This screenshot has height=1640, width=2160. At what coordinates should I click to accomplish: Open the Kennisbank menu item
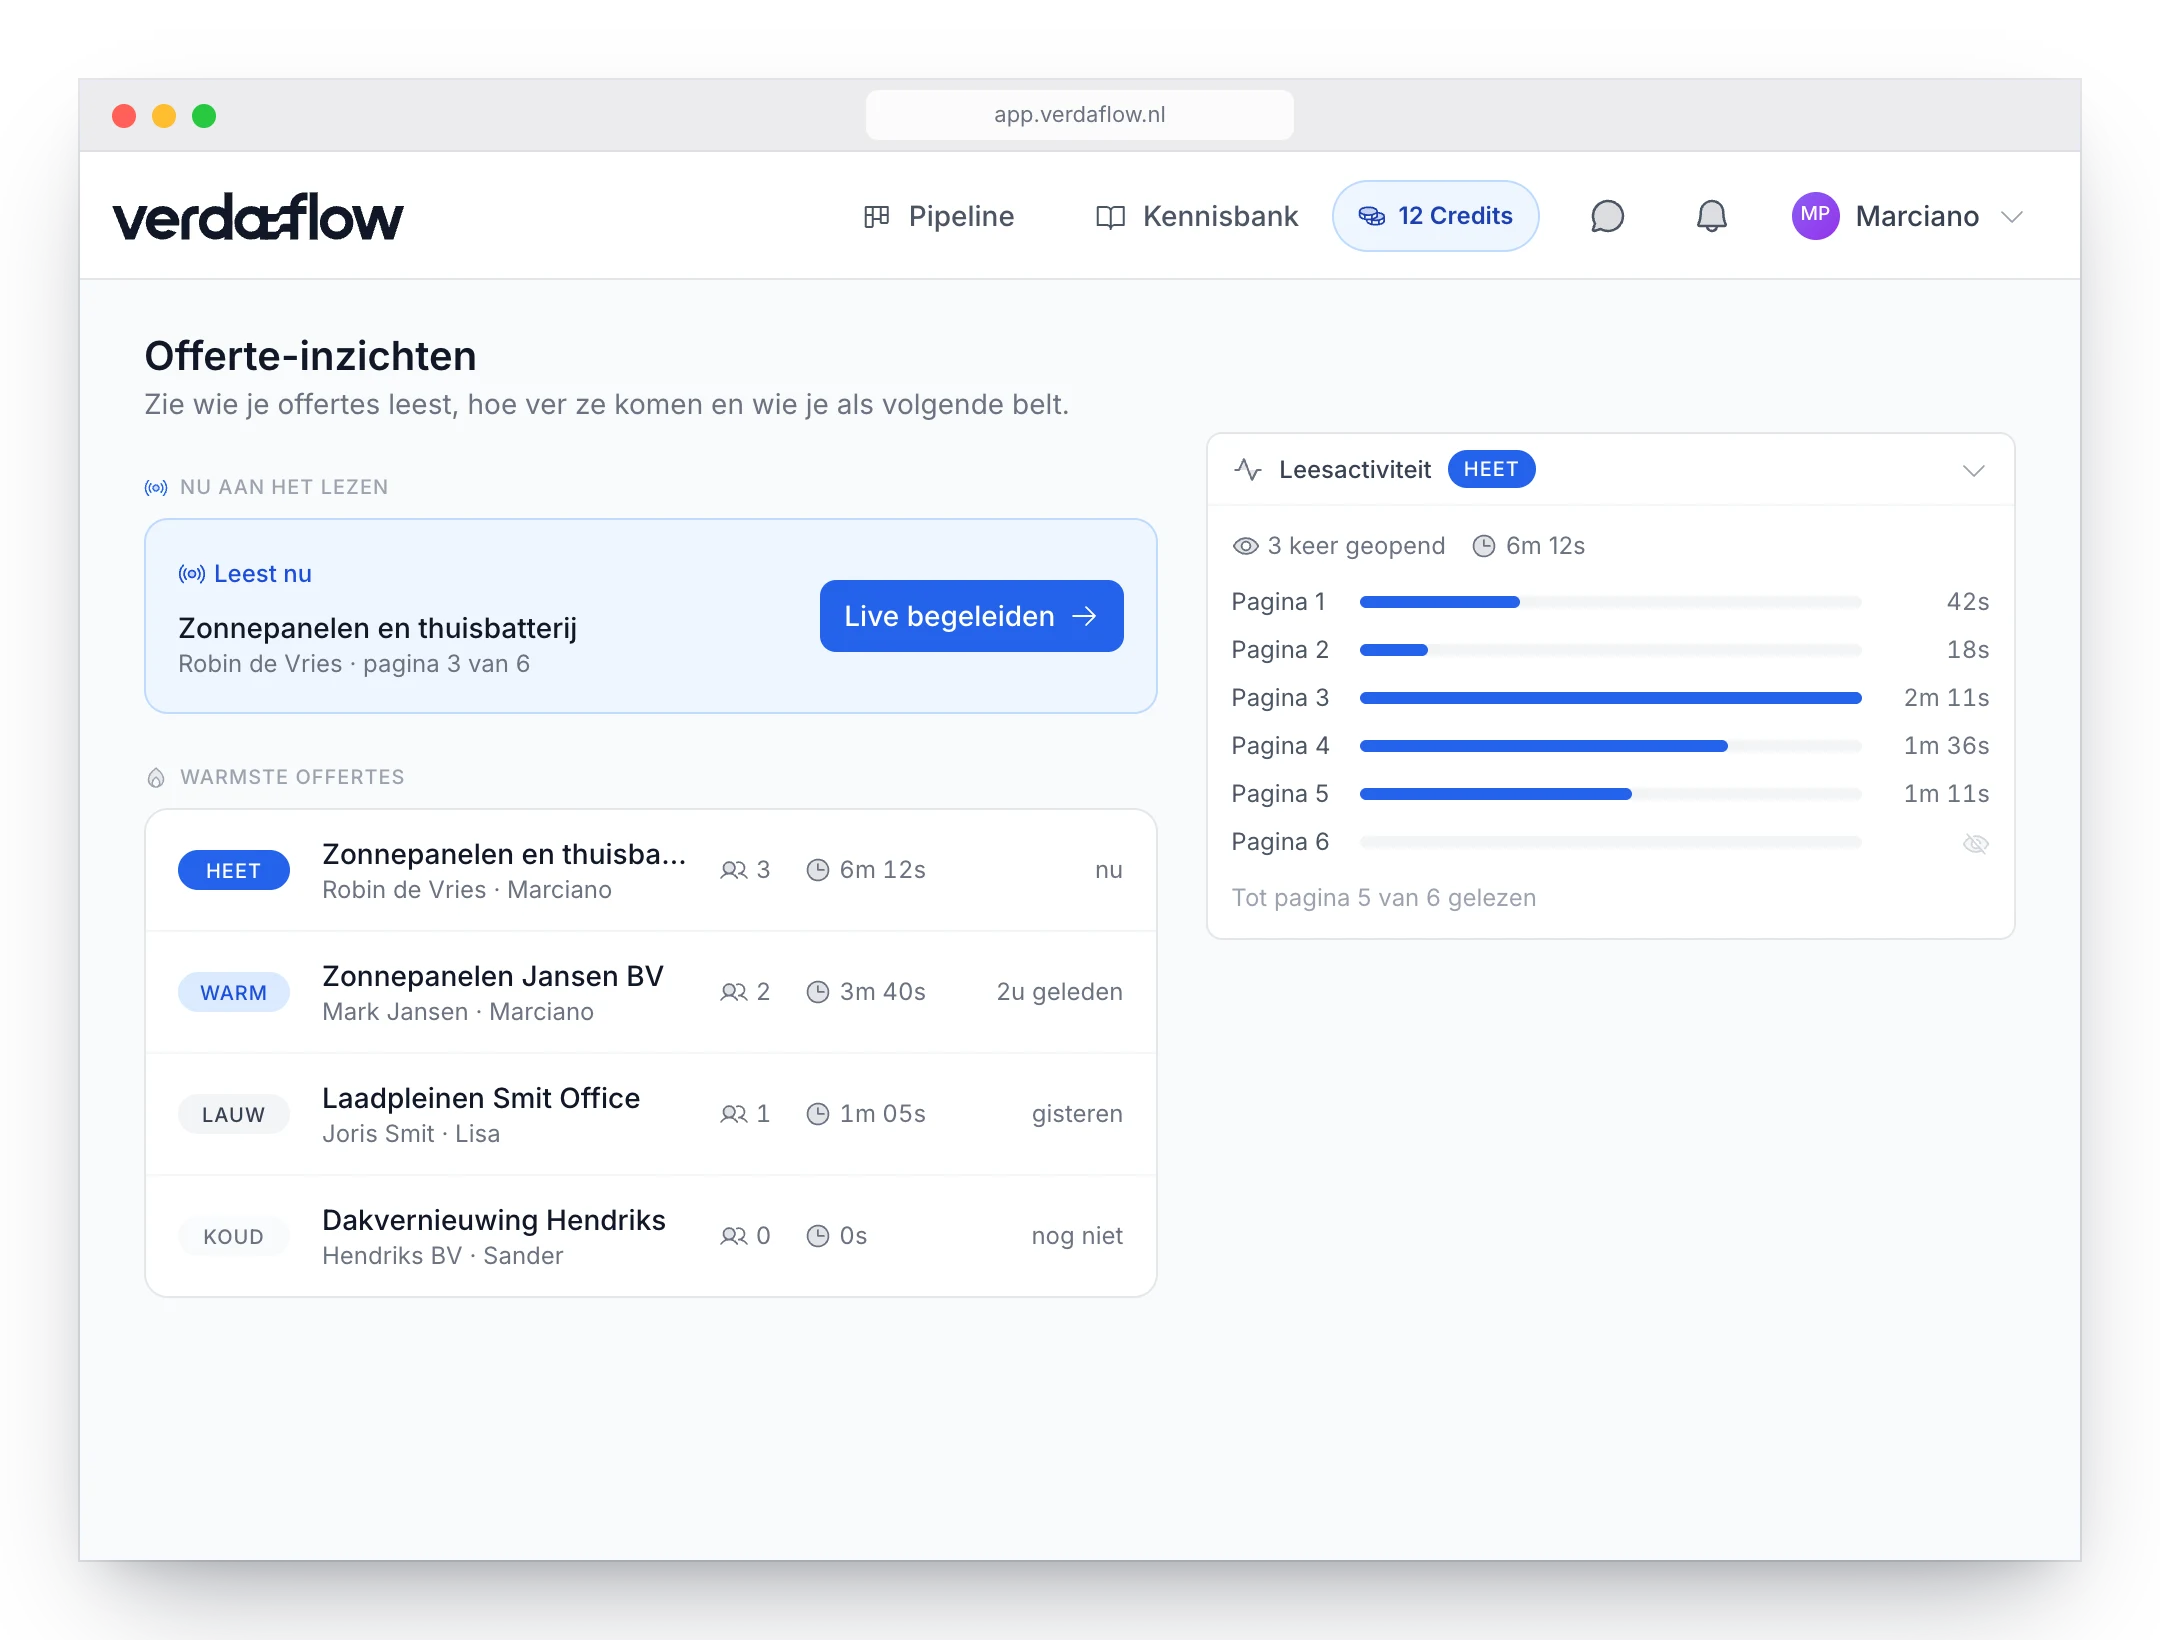coord(1196,217)
